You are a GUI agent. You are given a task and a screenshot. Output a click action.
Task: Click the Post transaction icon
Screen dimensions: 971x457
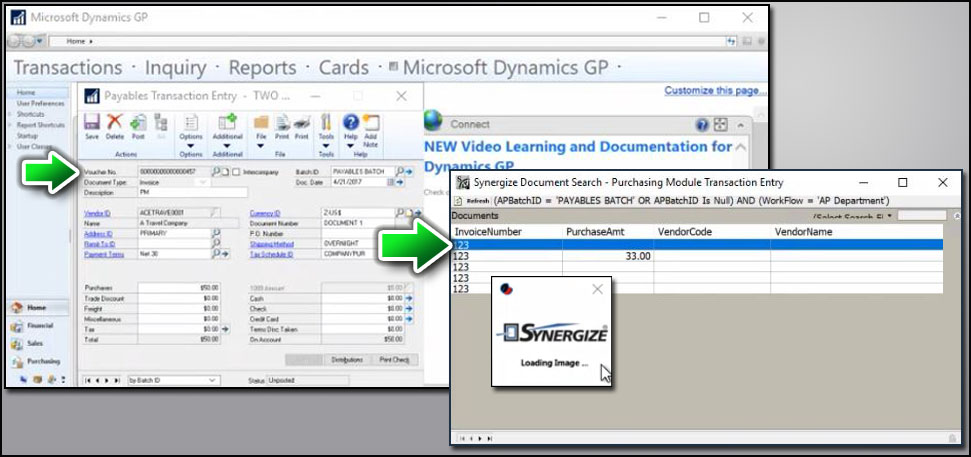pos(137,126)
